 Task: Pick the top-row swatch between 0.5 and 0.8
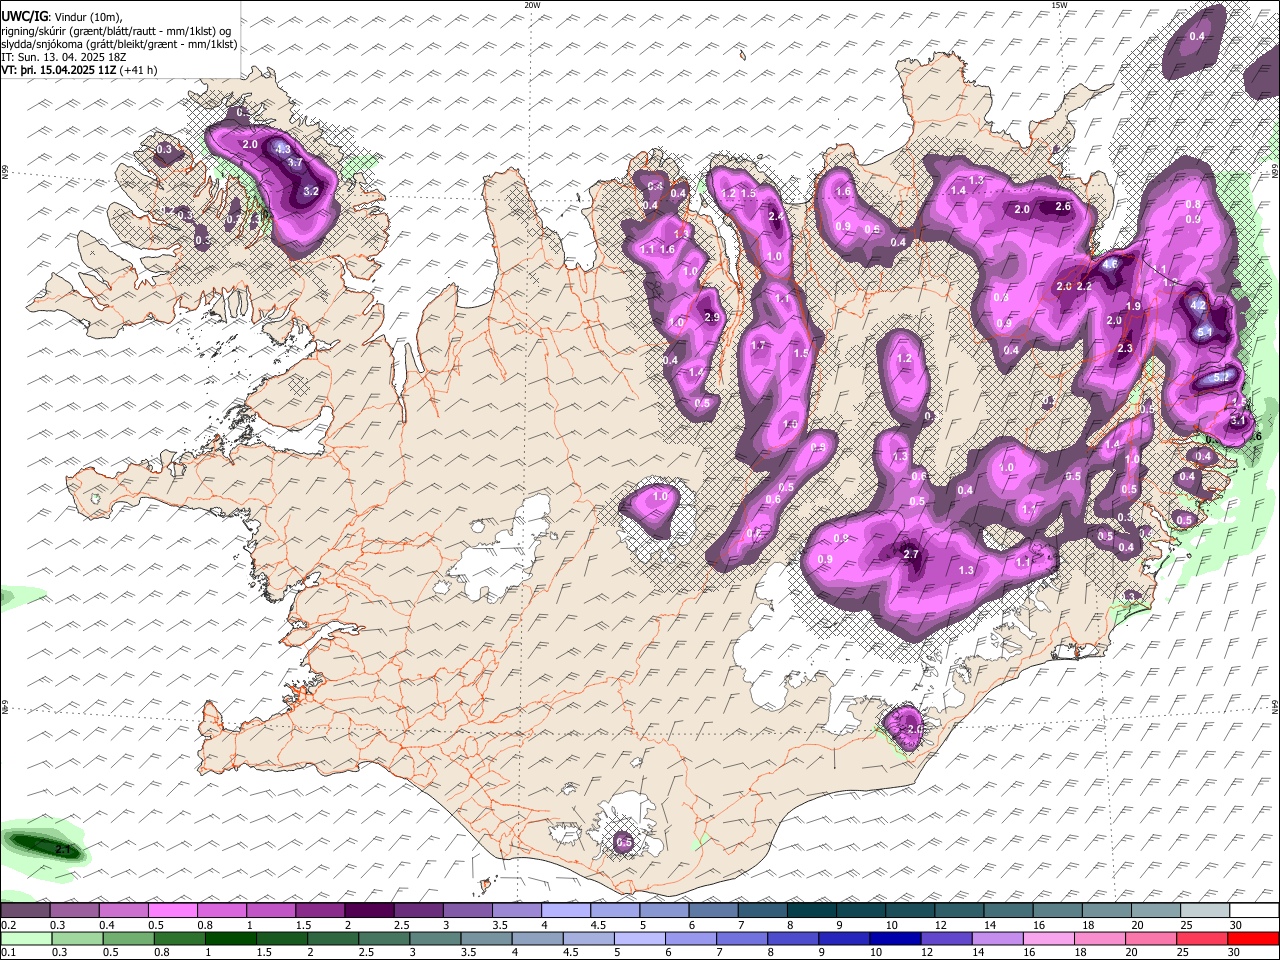click(x=172, y=911)
